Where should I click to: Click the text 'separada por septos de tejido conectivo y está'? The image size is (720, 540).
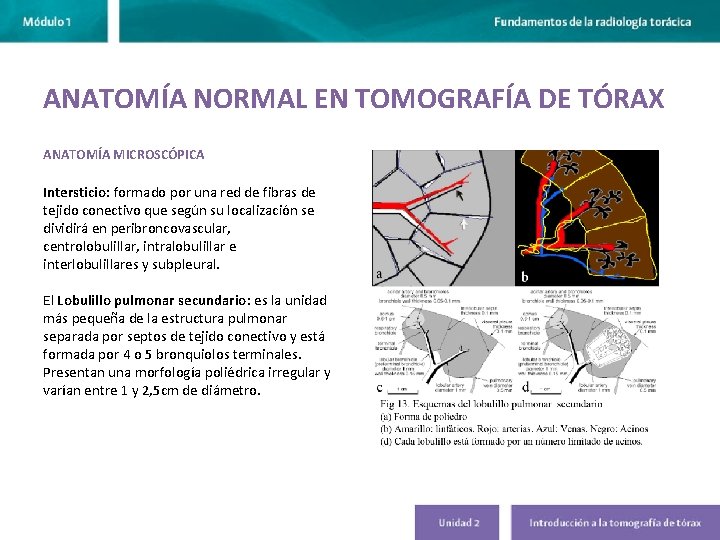[x=184, y=337]
